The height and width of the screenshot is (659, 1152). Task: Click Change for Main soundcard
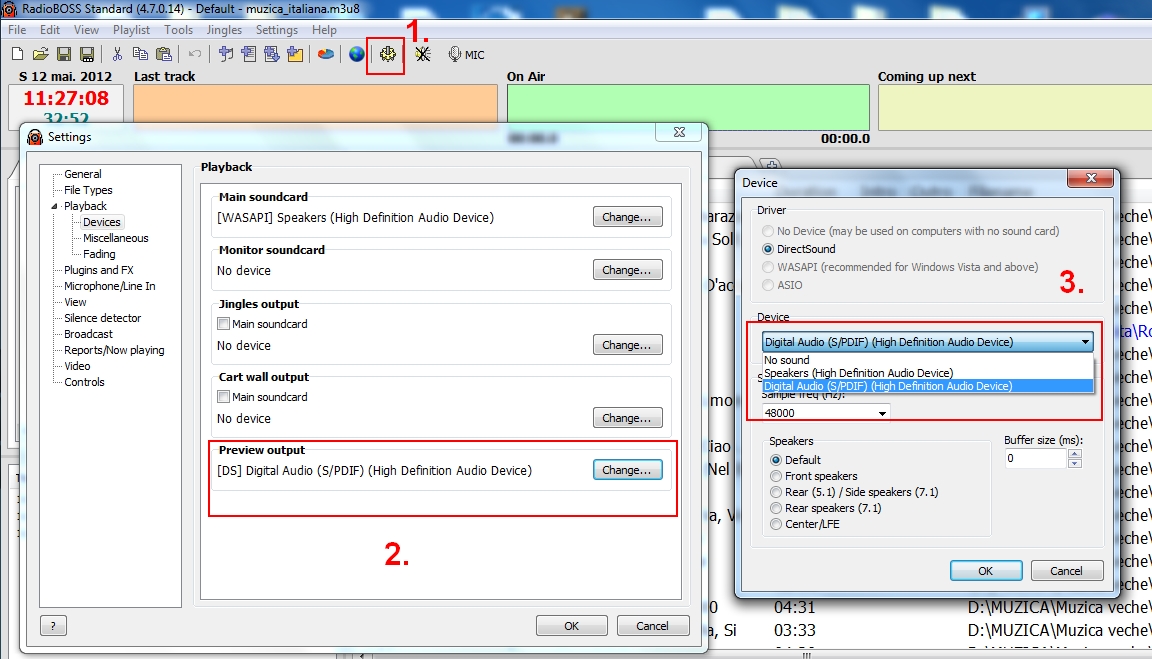(x=627, y=217)
